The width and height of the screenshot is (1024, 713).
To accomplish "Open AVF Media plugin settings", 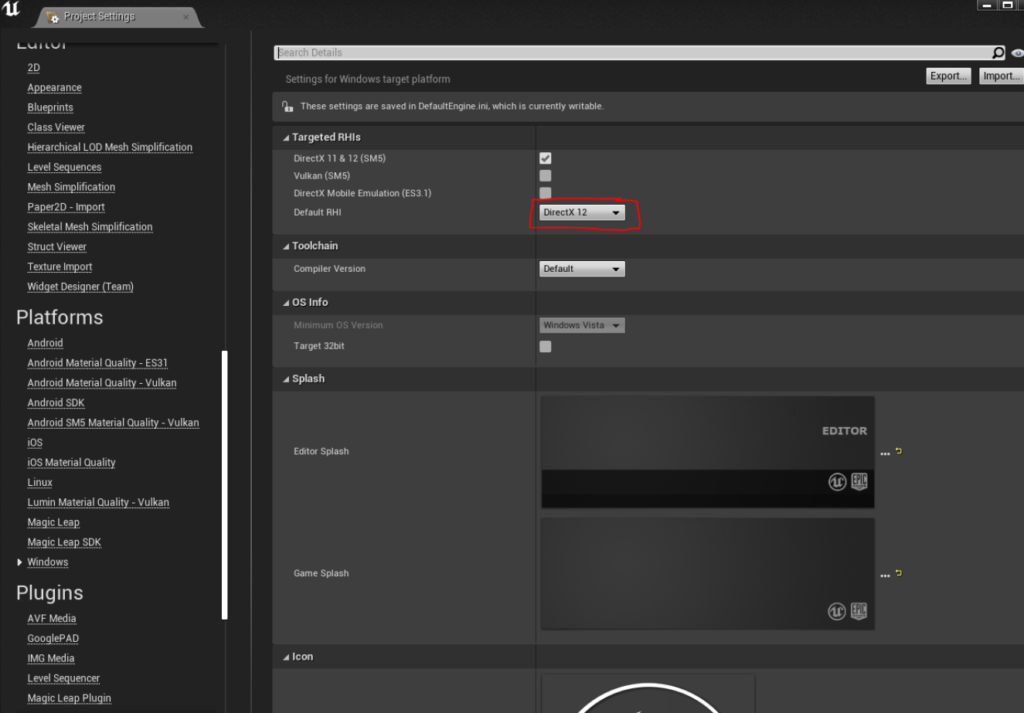I will 52,619.
